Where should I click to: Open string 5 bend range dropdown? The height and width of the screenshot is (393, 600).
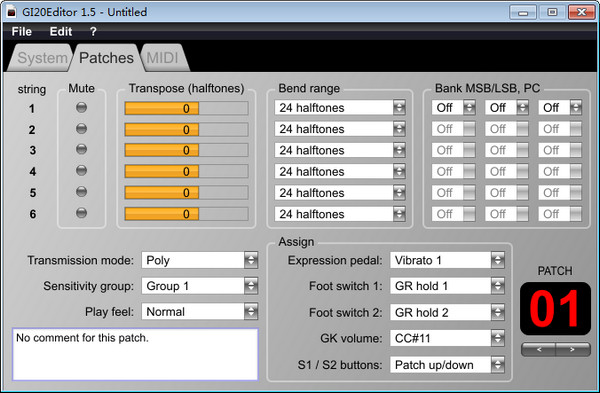click(x=340, y=192)
